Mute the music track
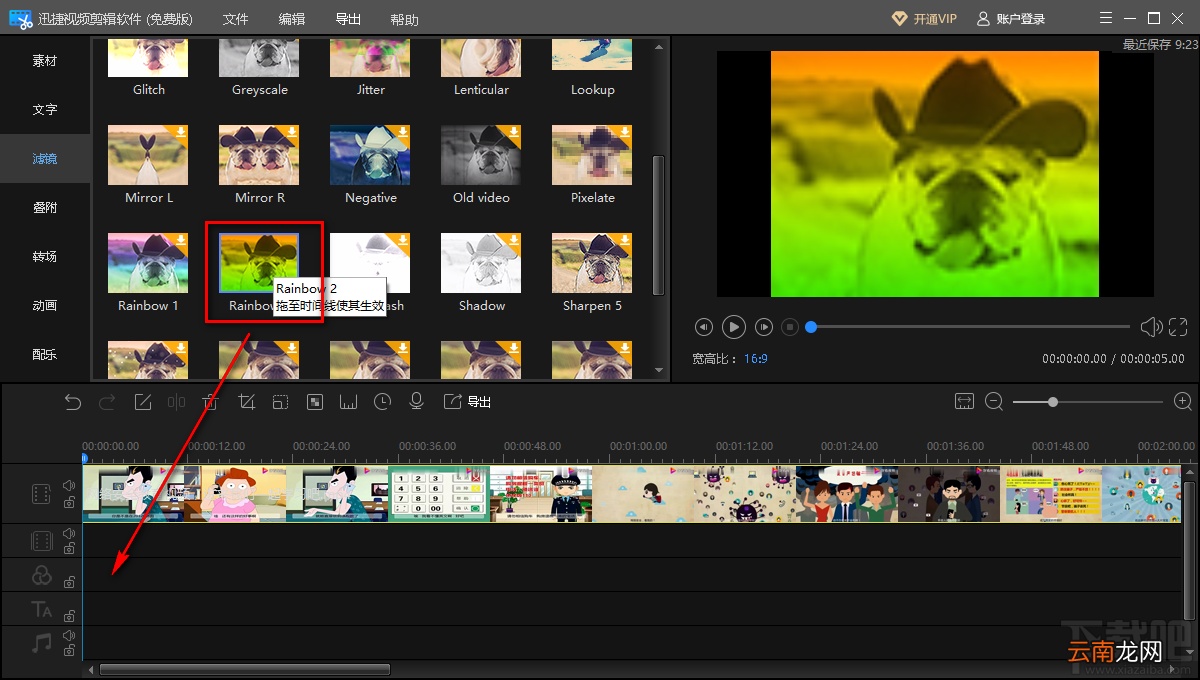This screenshot has width=1200, height=680. 69,635
